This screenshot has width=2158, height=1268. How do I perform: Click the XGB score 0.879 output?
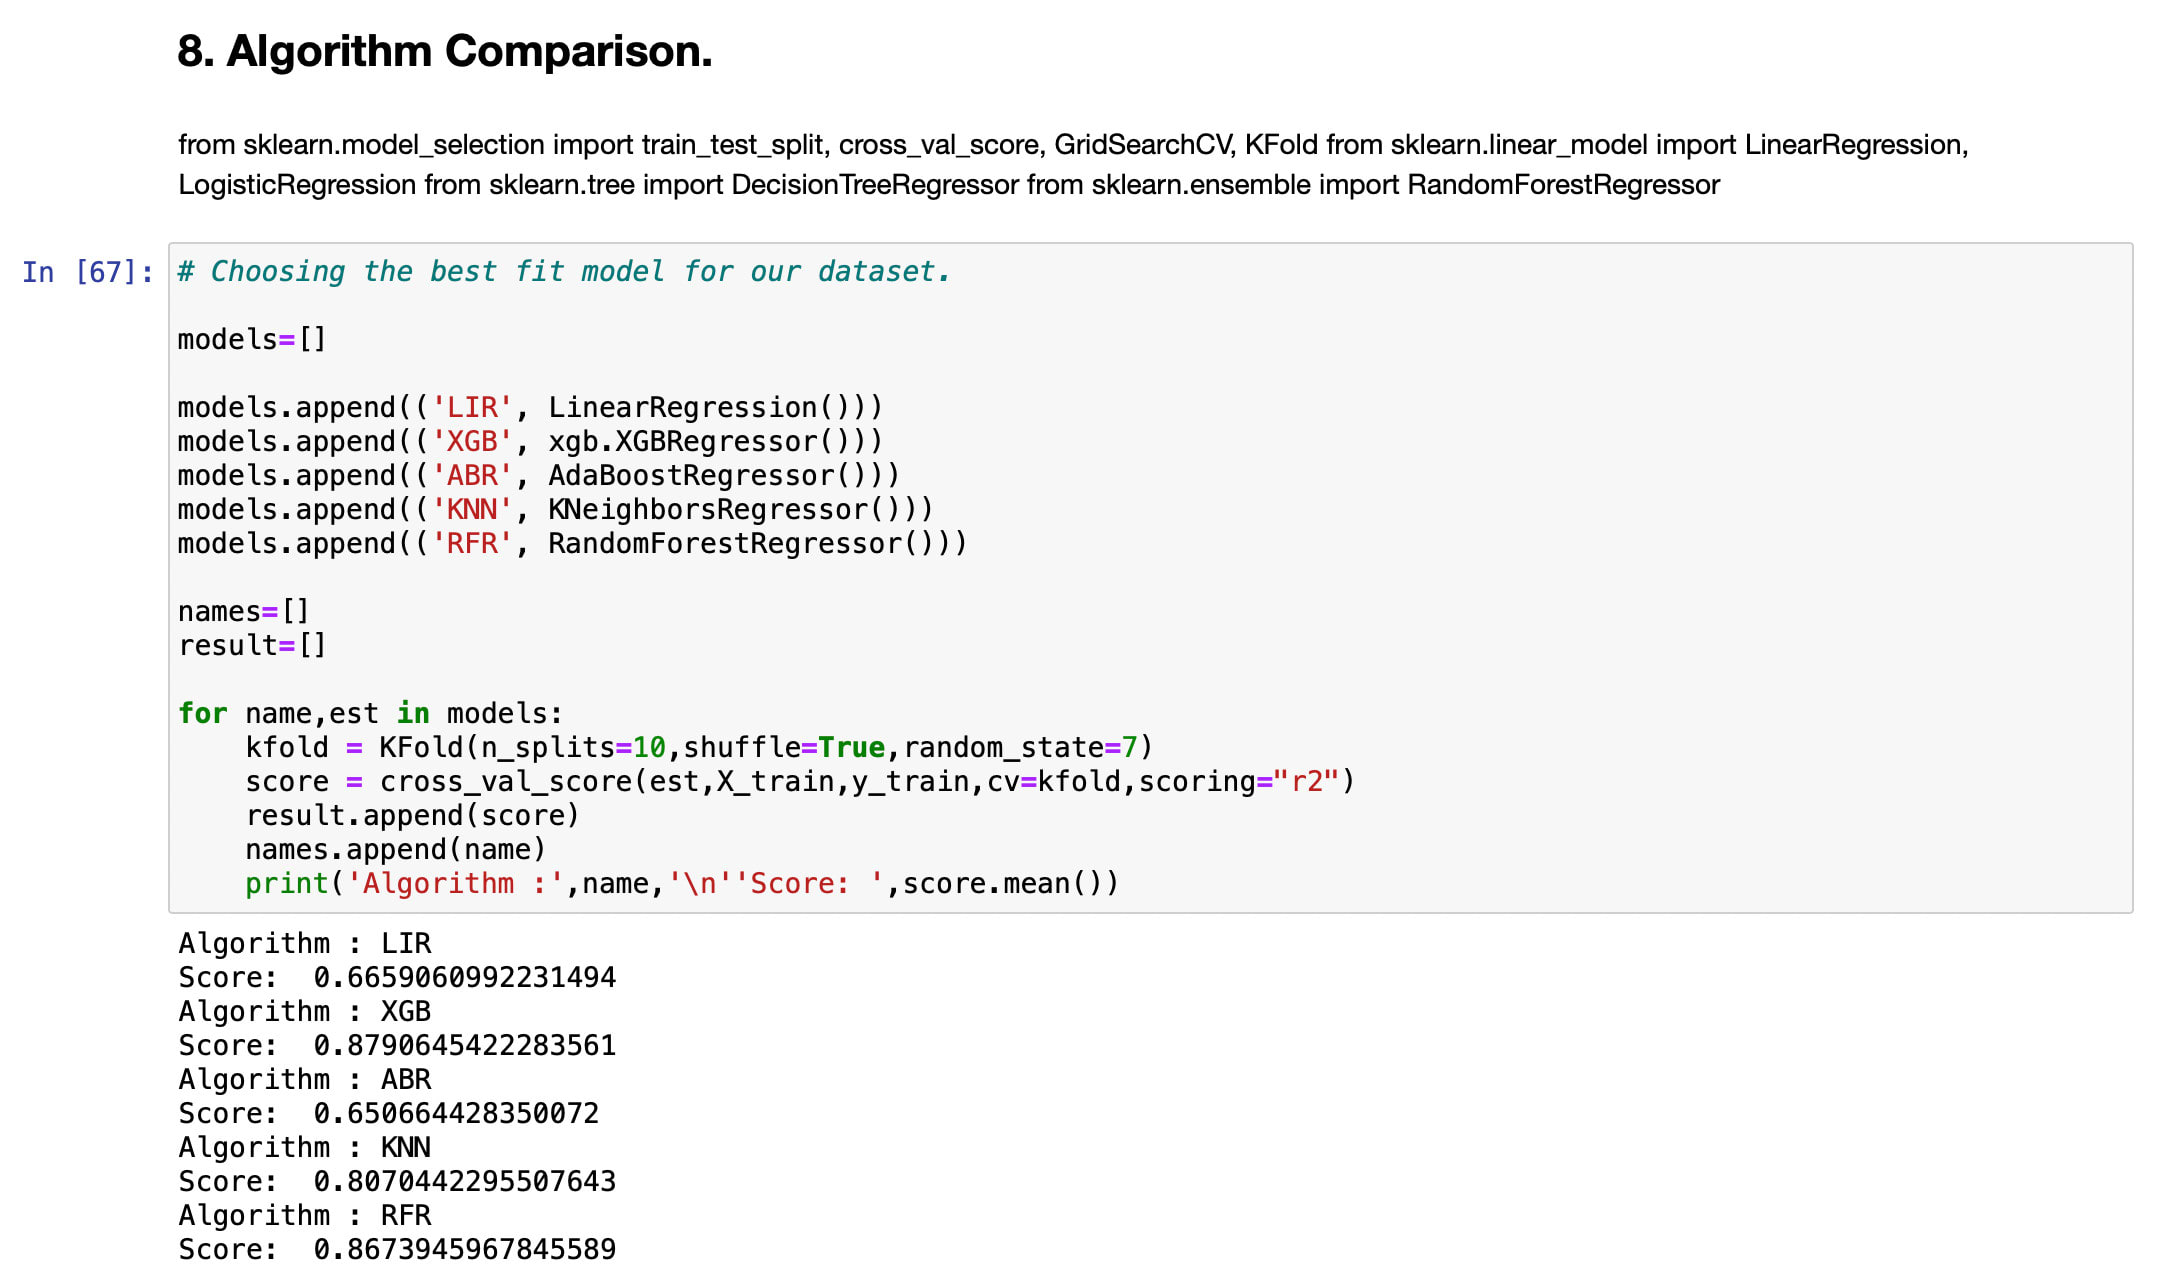[464, 1046]
